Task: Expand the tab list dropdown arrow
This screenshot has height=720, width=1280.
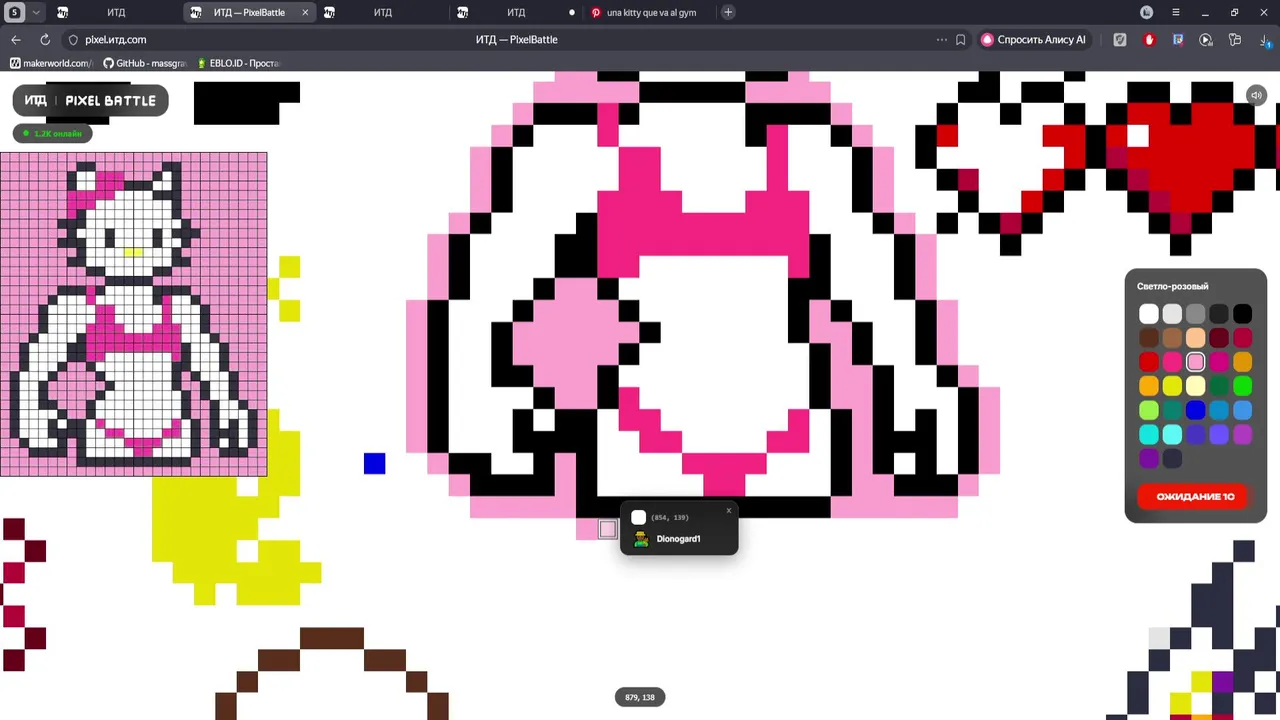Action: click(36, 12)
